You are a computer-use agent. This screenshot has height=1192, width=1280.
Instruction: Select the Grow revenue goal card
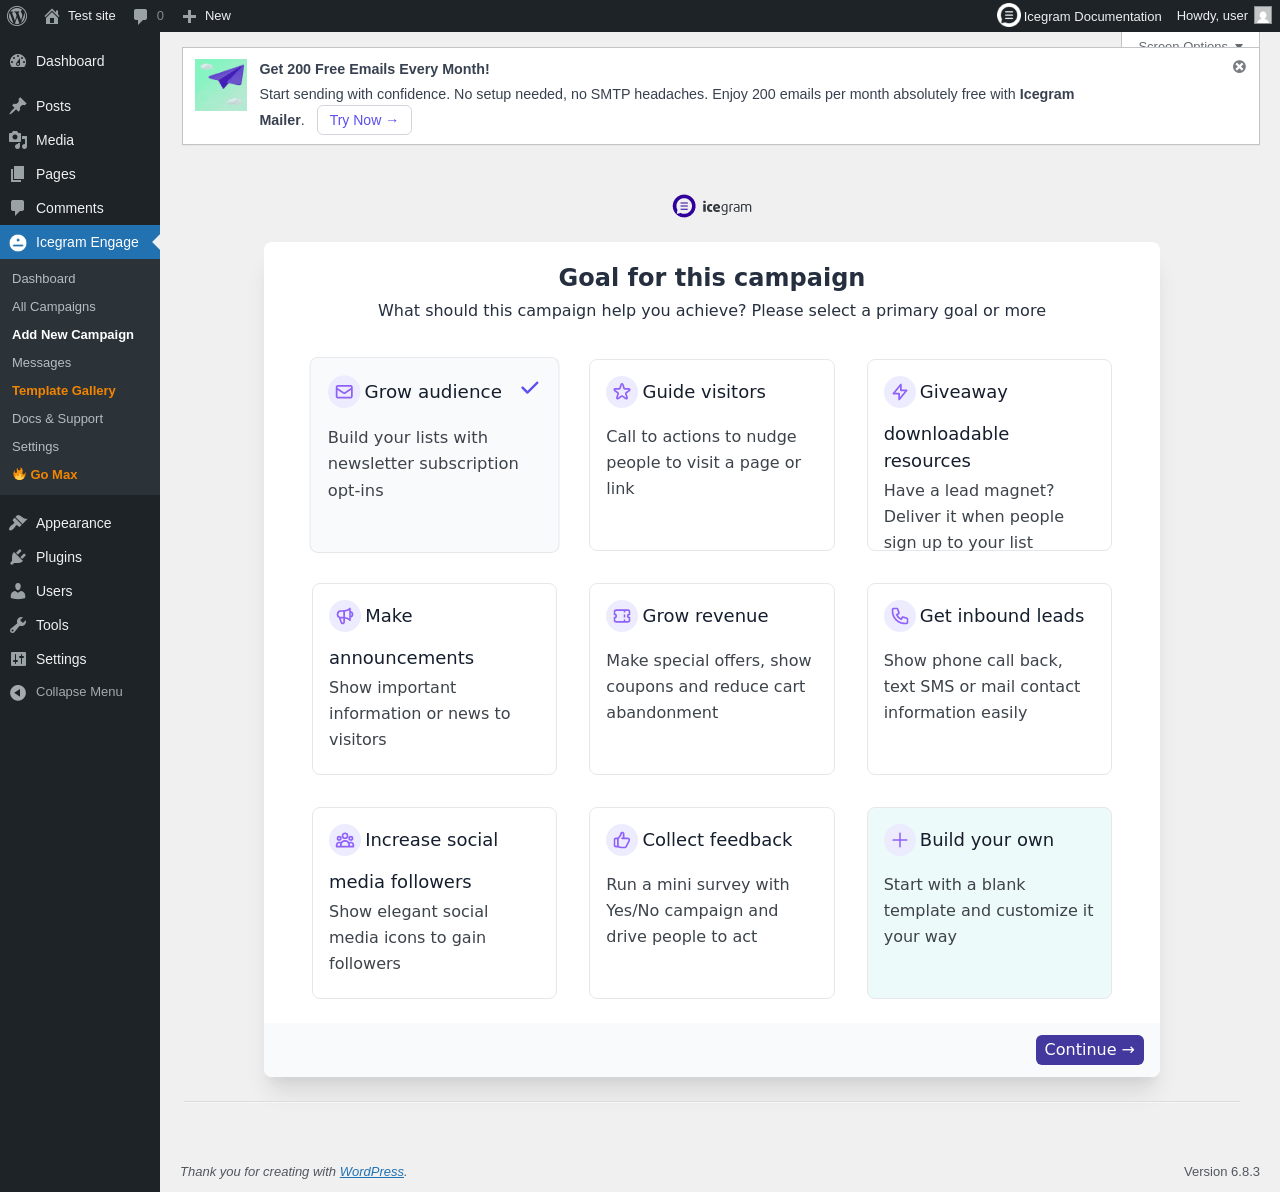click(711, 678)
